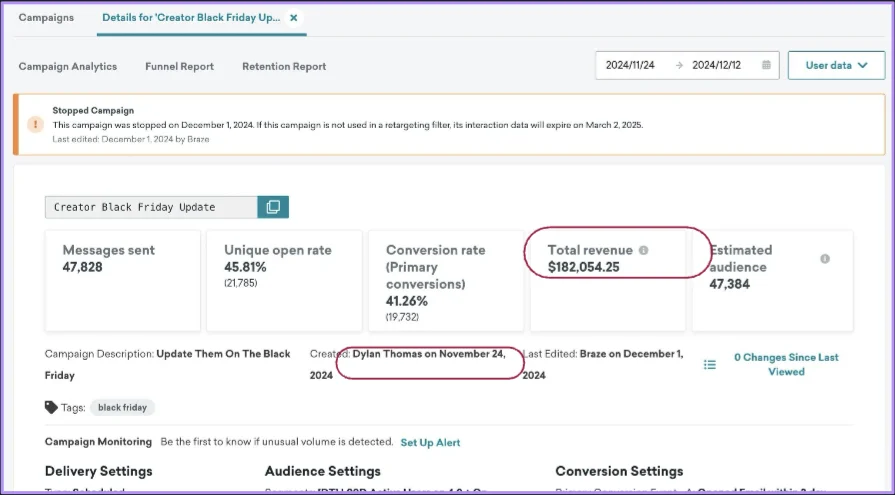The image size is (895, 495).
Task: Select the Creator Black Friday Update name field
Action: tap(151, 207)
